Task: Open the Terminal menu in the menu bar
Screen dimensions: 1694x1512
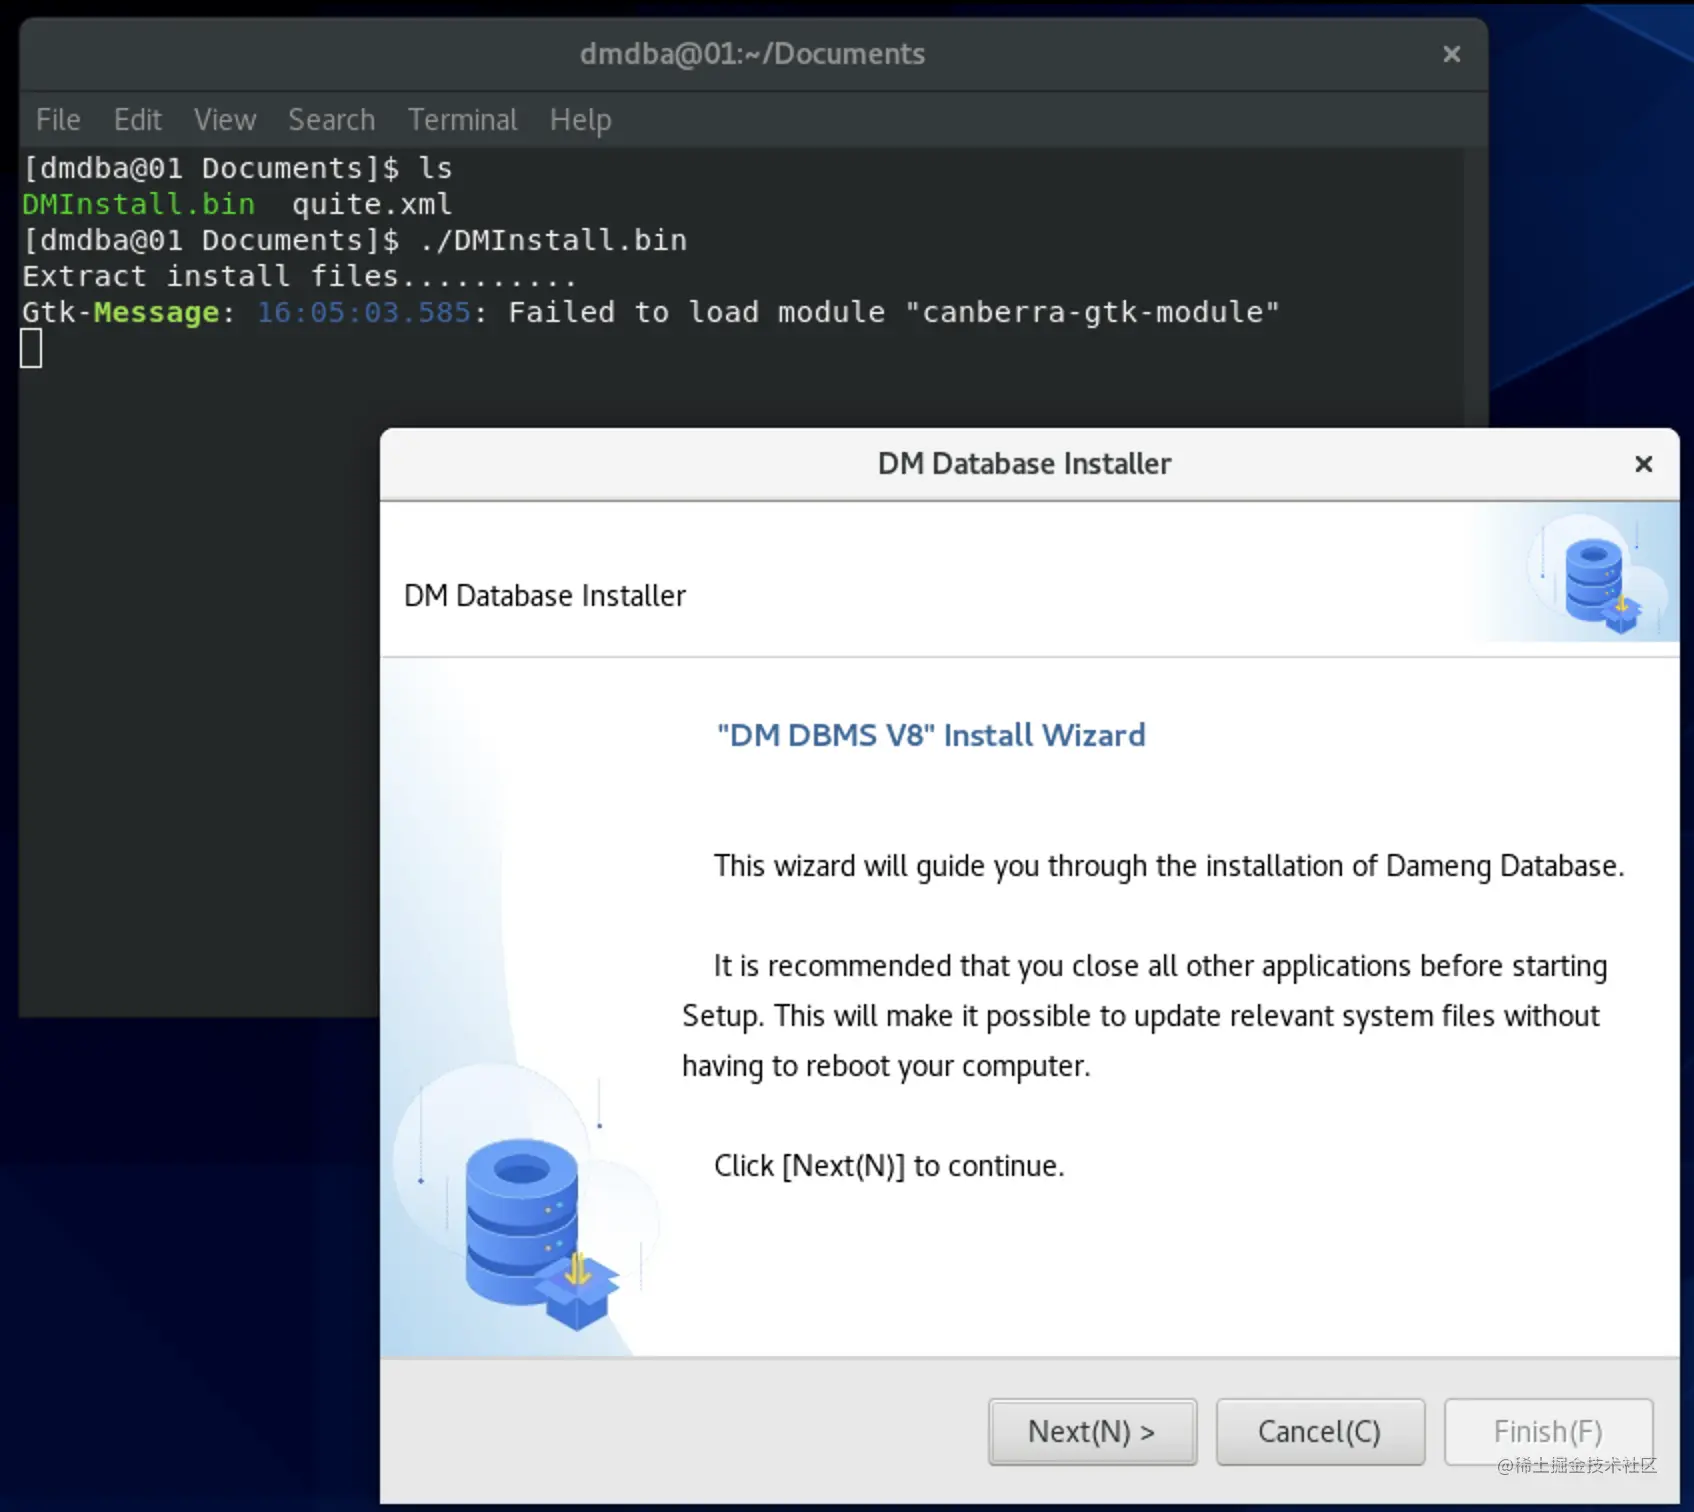Action: (463, 120)
